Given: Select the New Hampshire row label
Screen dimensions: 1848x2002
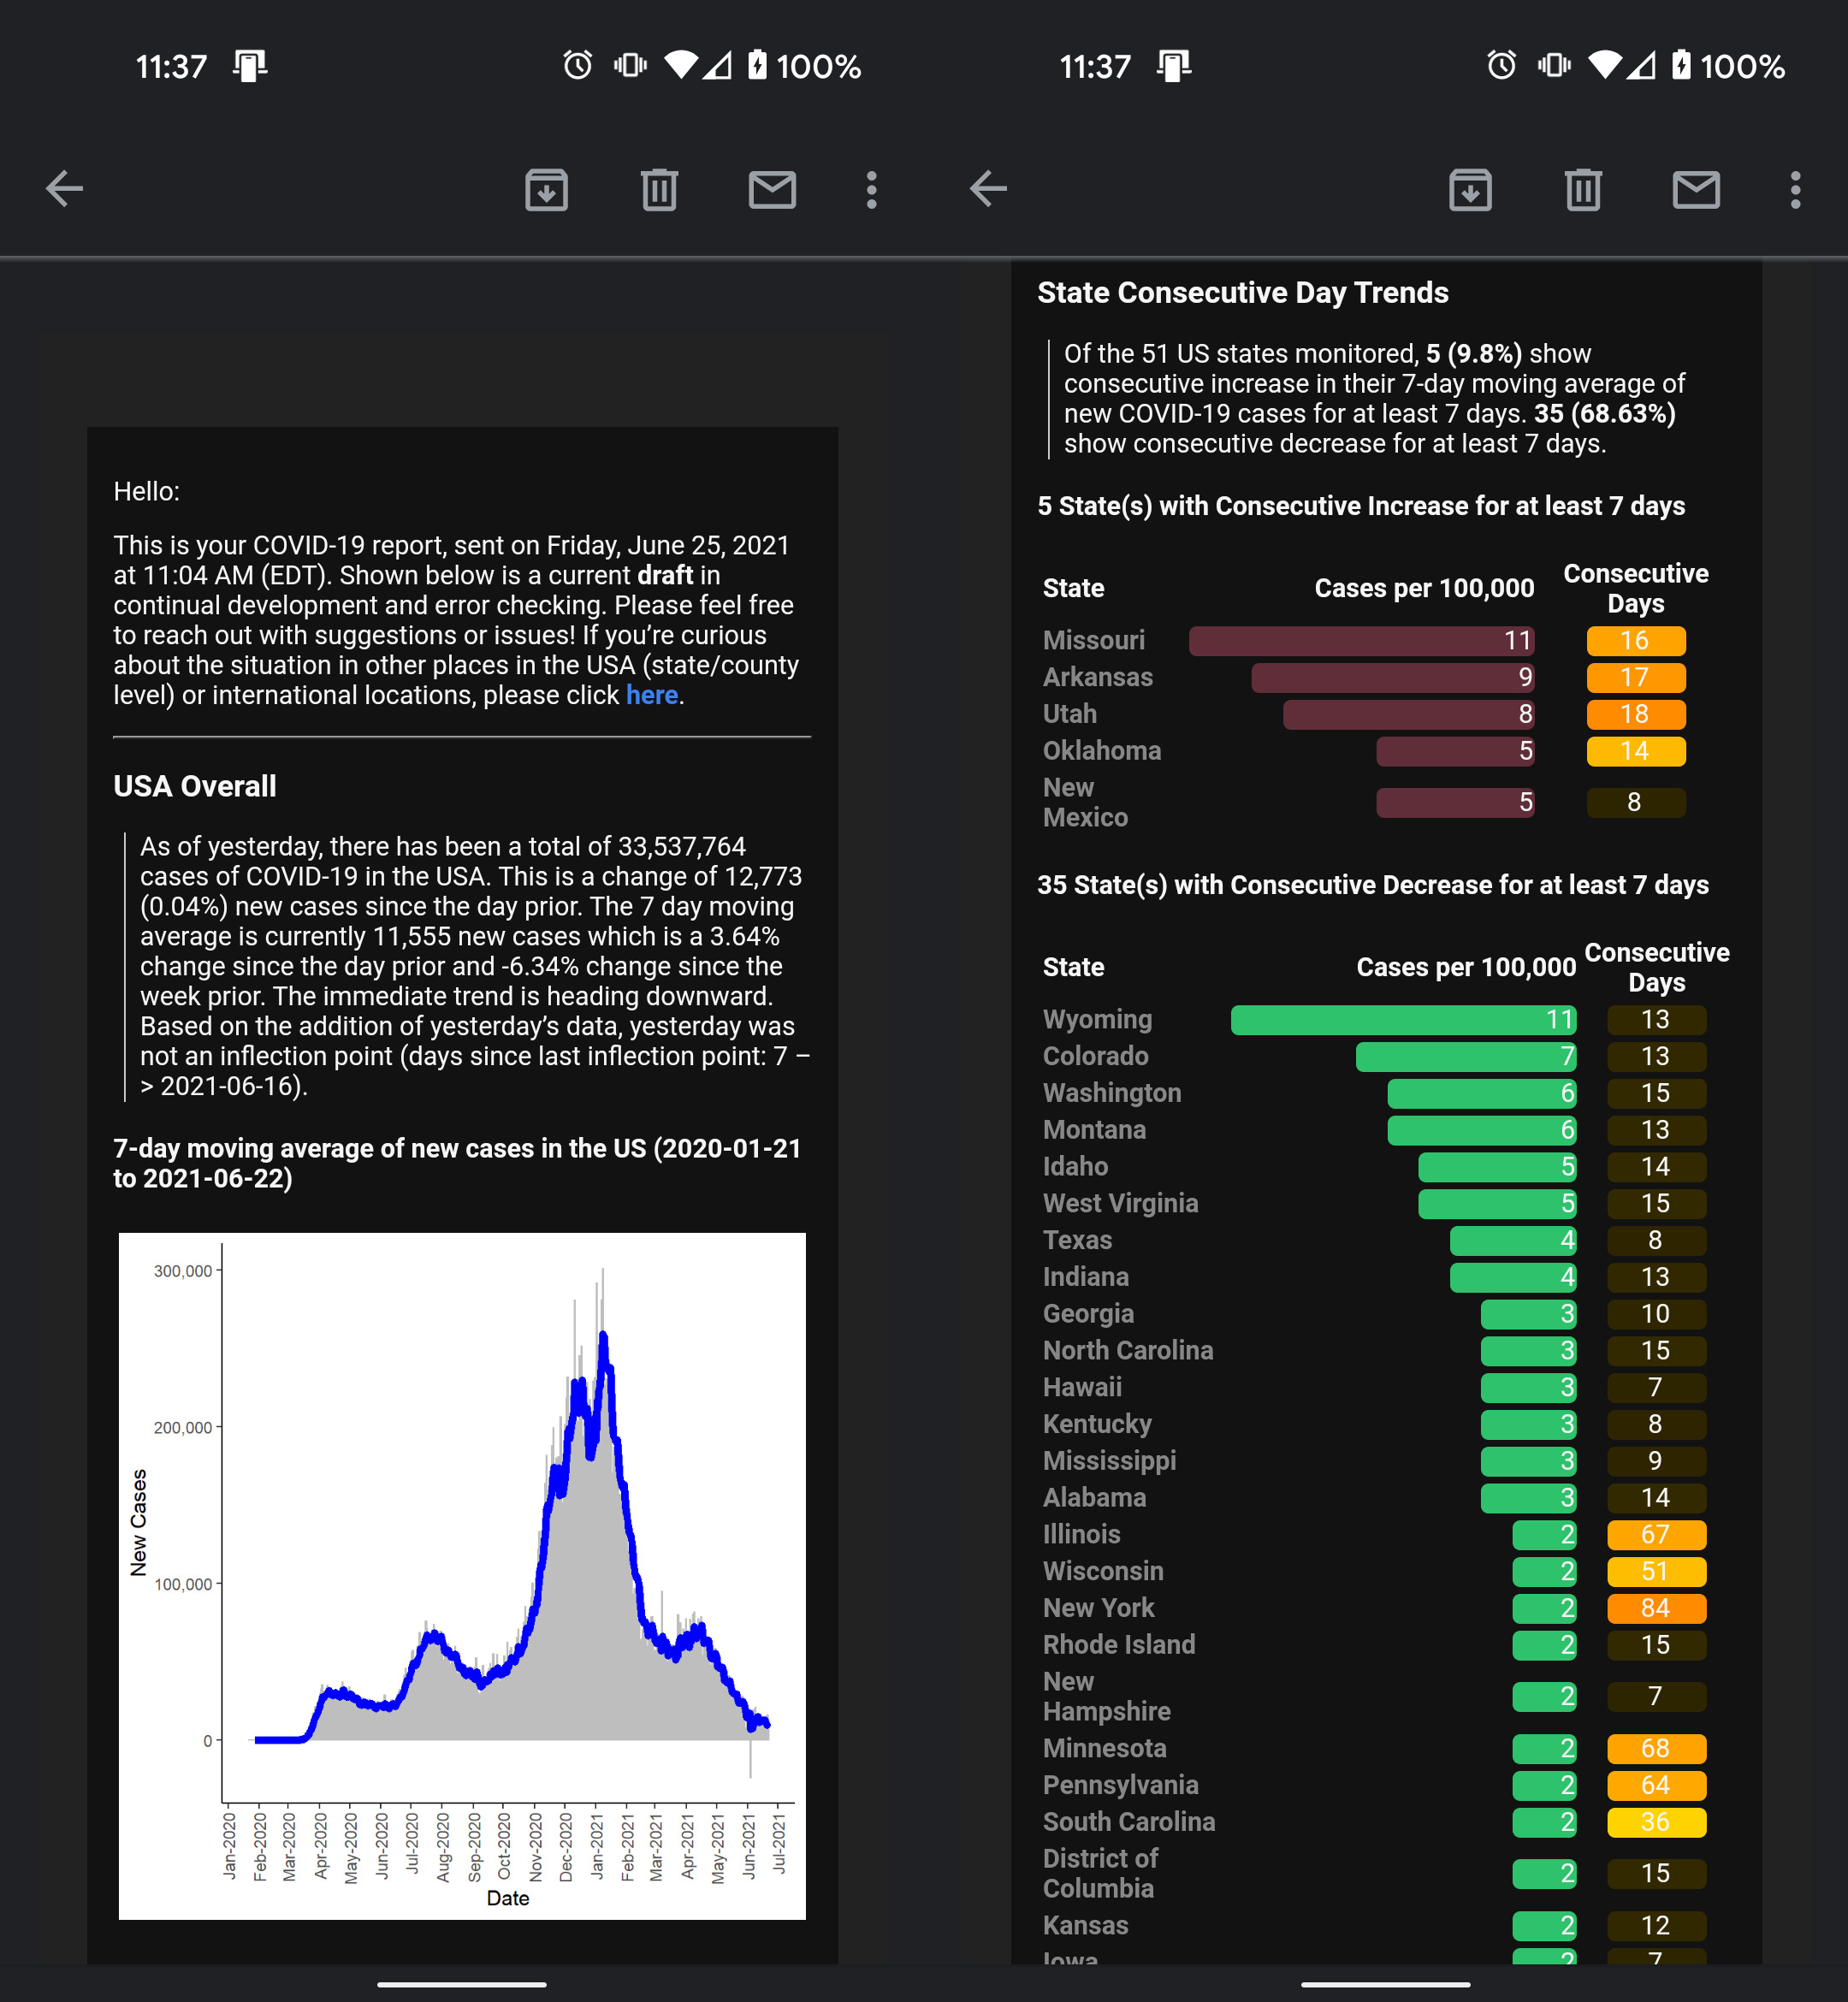Looking at the screenshot, I should [1107, 1696].
